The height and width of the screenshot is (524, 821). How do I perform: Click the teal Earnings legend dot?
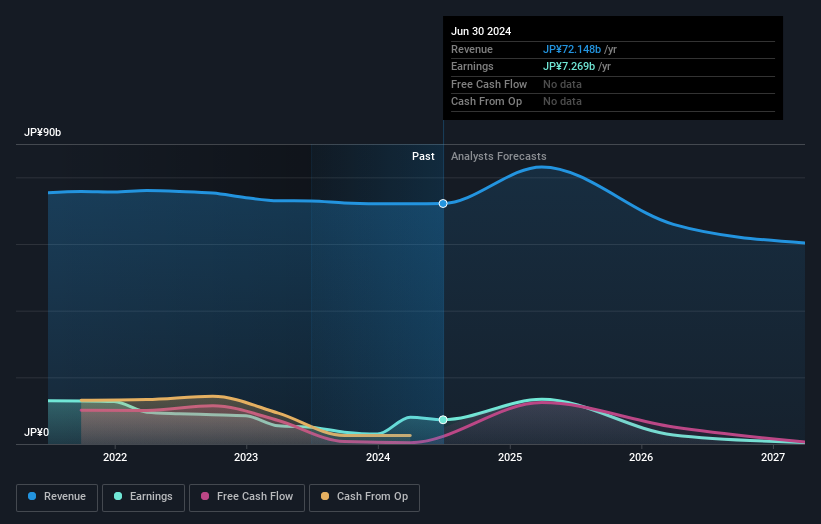118,496
